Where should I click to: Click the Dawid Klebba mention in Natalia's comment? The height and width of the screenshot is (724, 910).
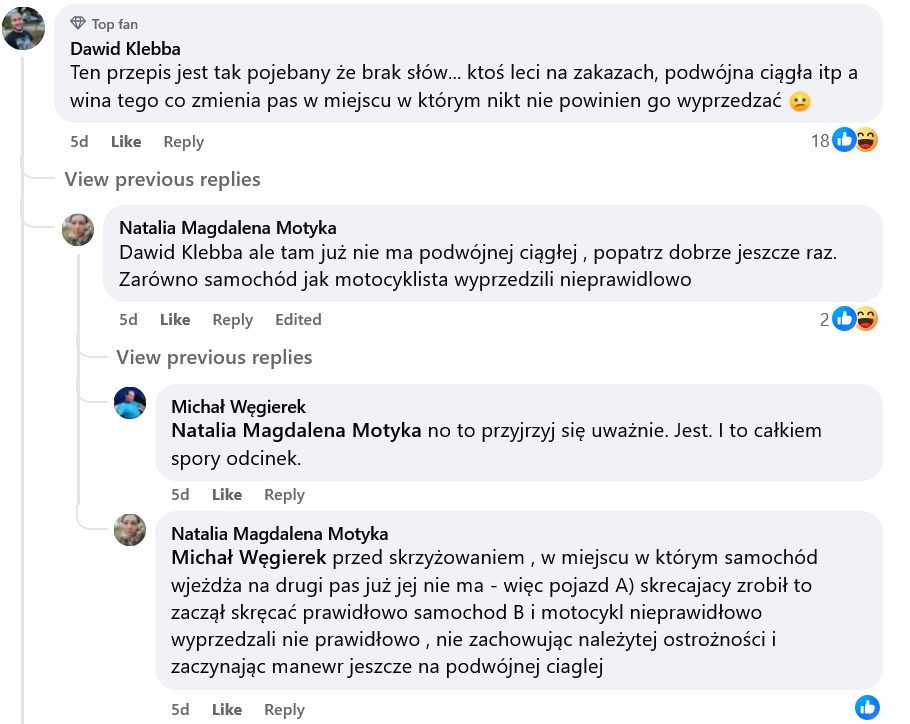[x=176, y=254]
